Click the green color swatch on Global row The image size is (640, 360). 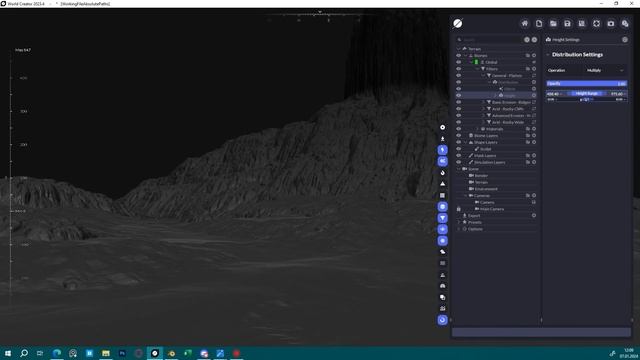(476, 62)
